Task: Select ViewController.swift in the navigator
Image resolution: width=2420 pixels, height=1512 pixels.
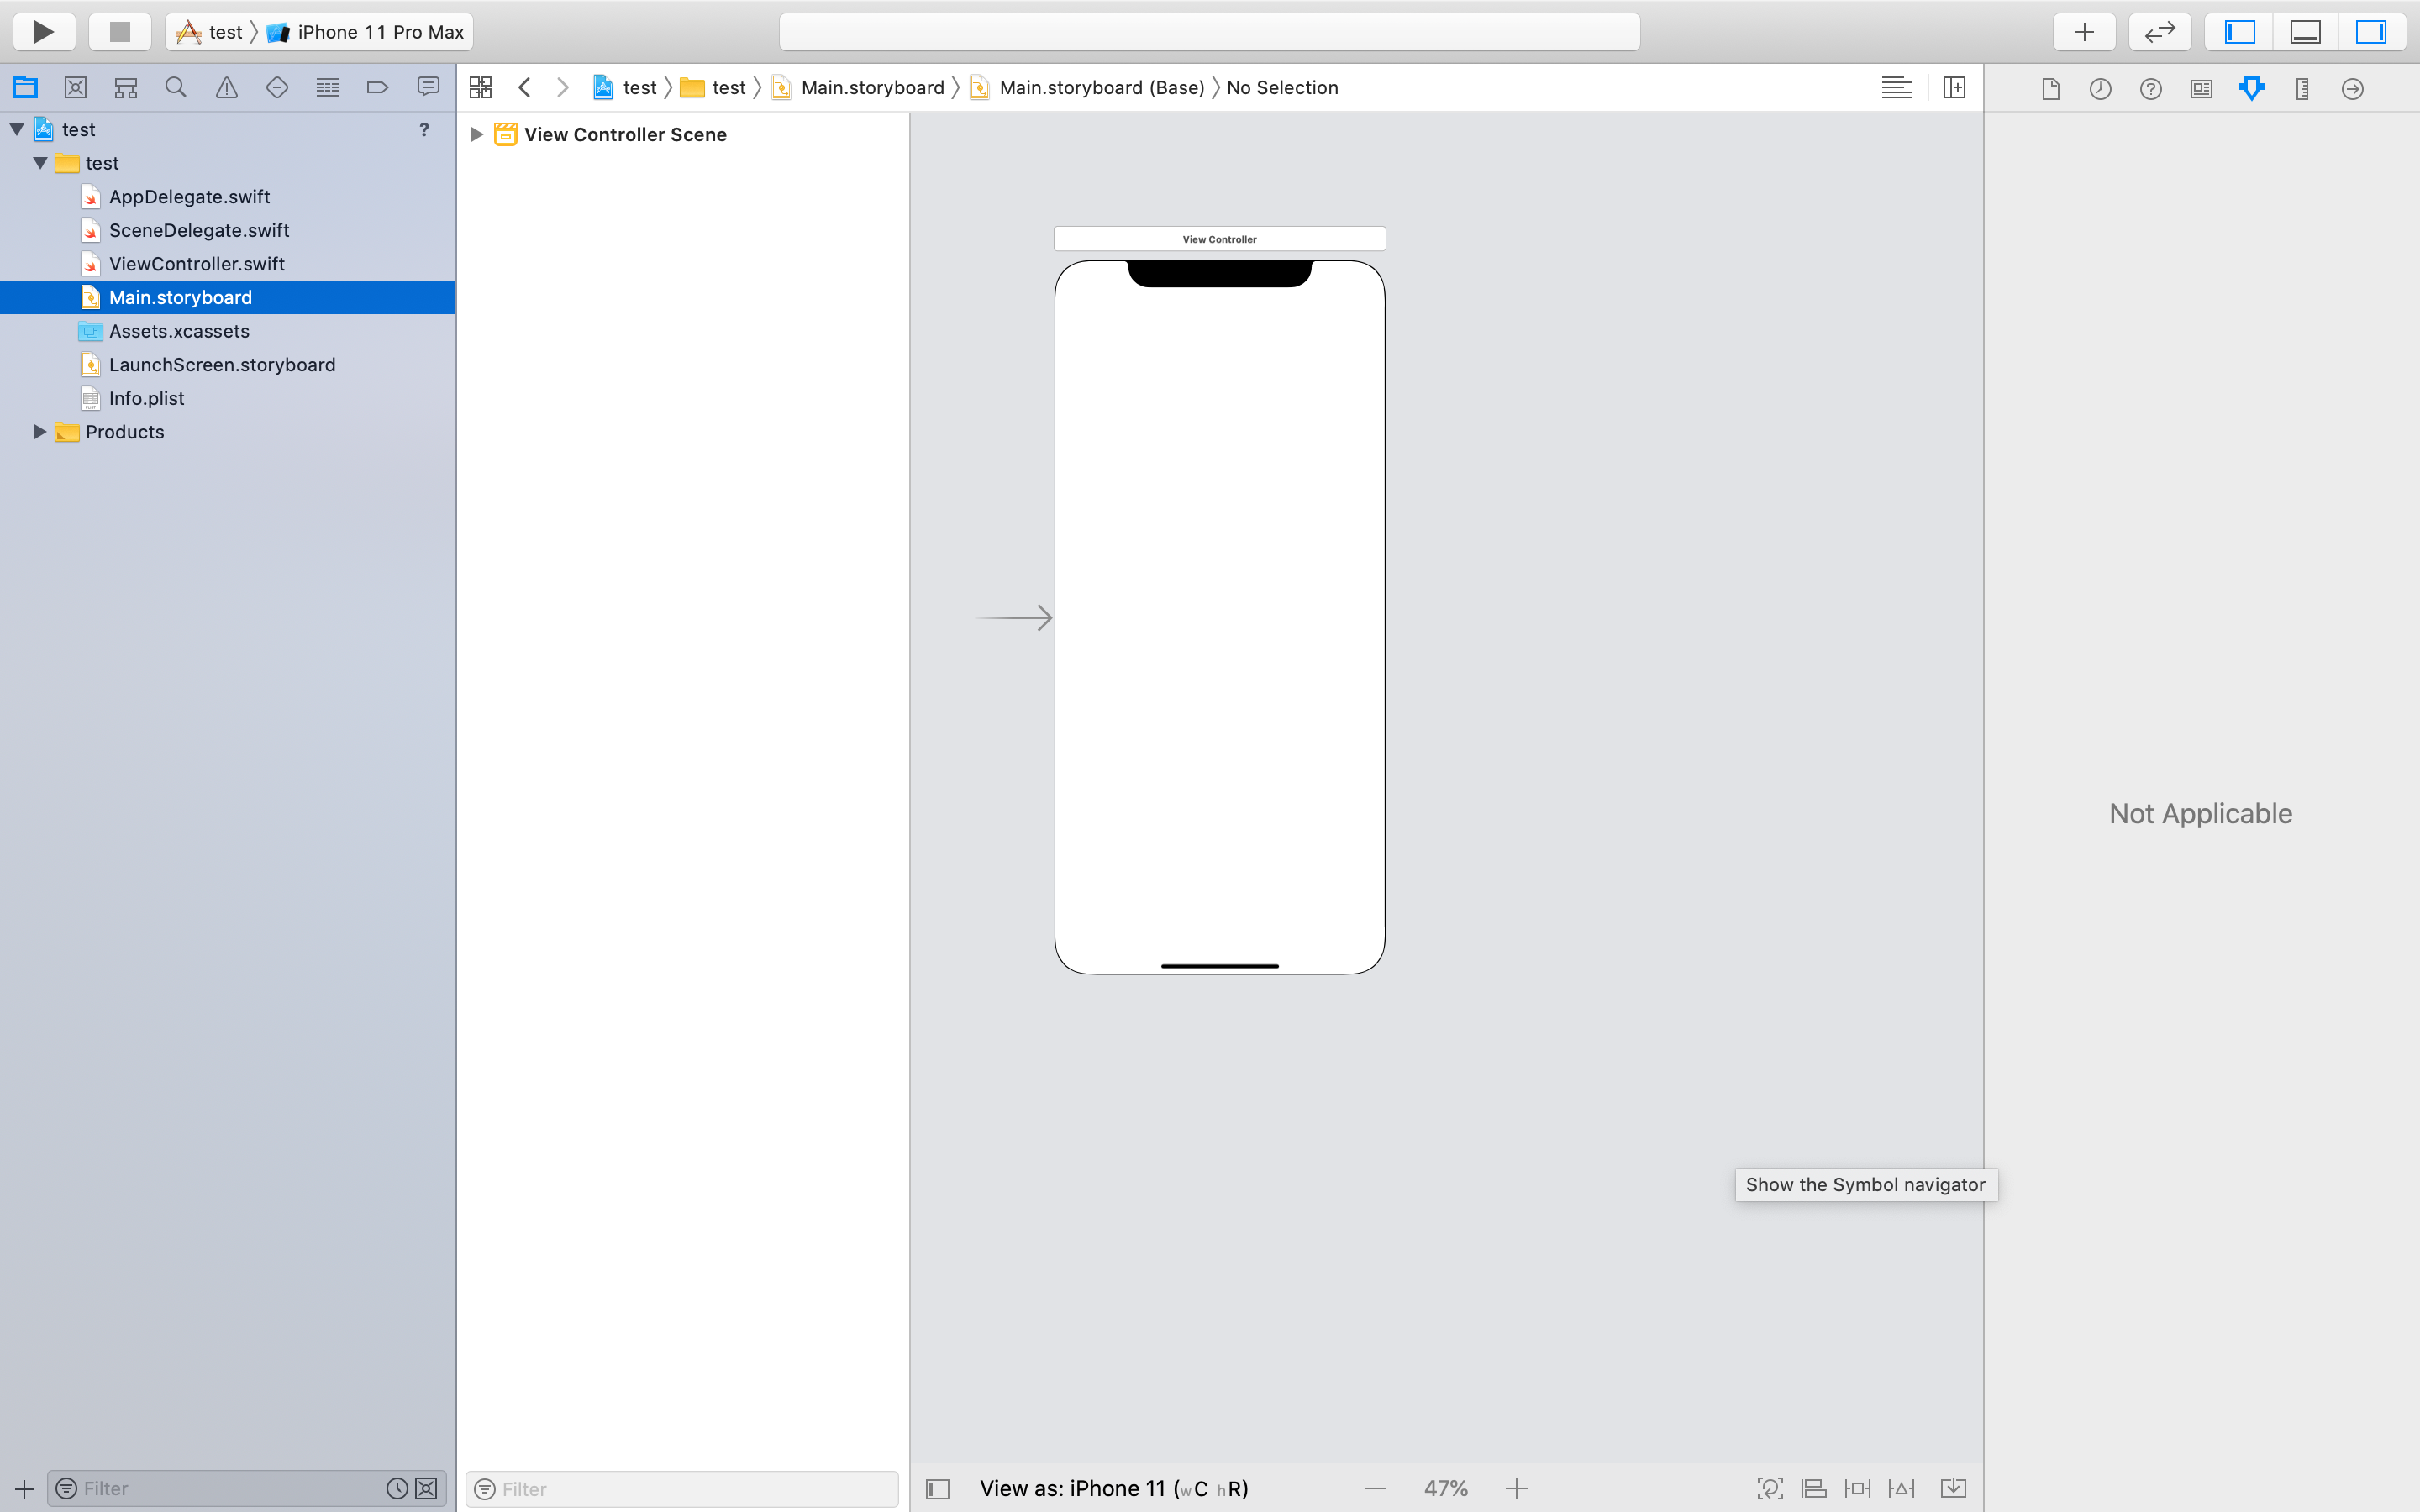Action: (x=196, y=264)
